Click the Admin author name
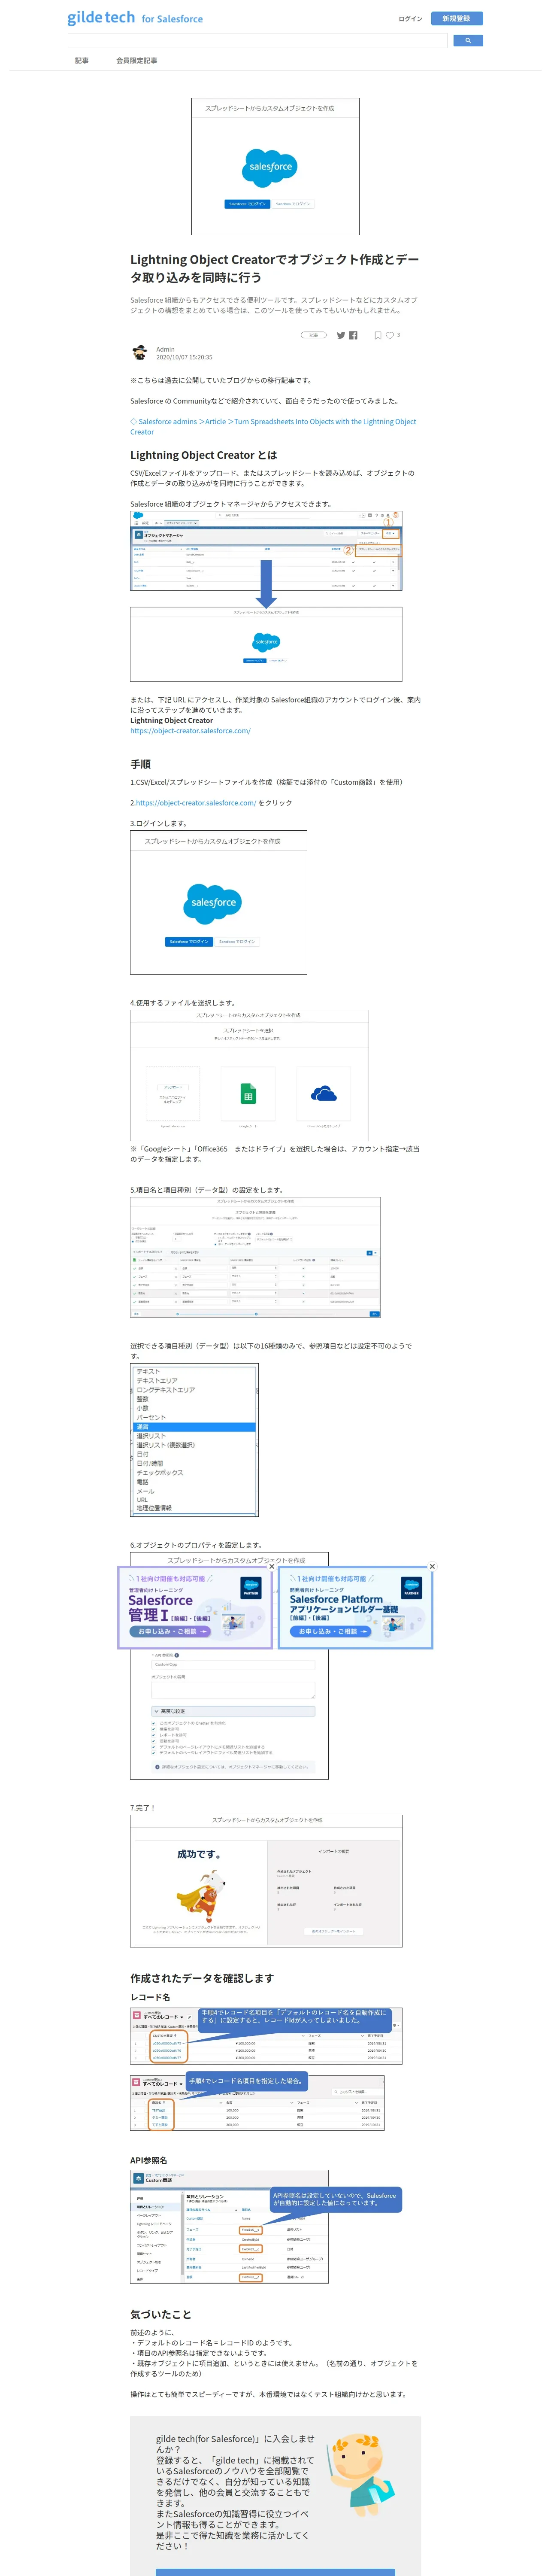The width and height of the screenshot is (551, 2576). tap(165, 349)
